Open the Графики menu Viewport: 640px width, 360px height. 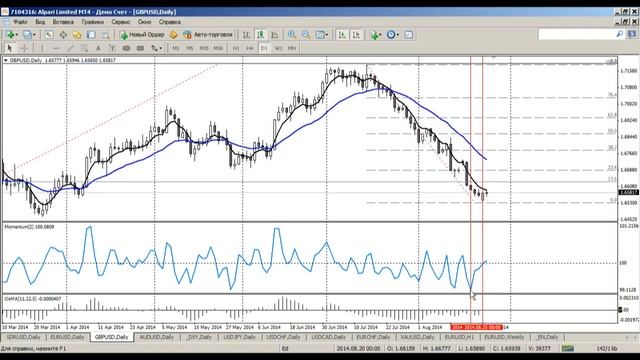tap(93, 22)
